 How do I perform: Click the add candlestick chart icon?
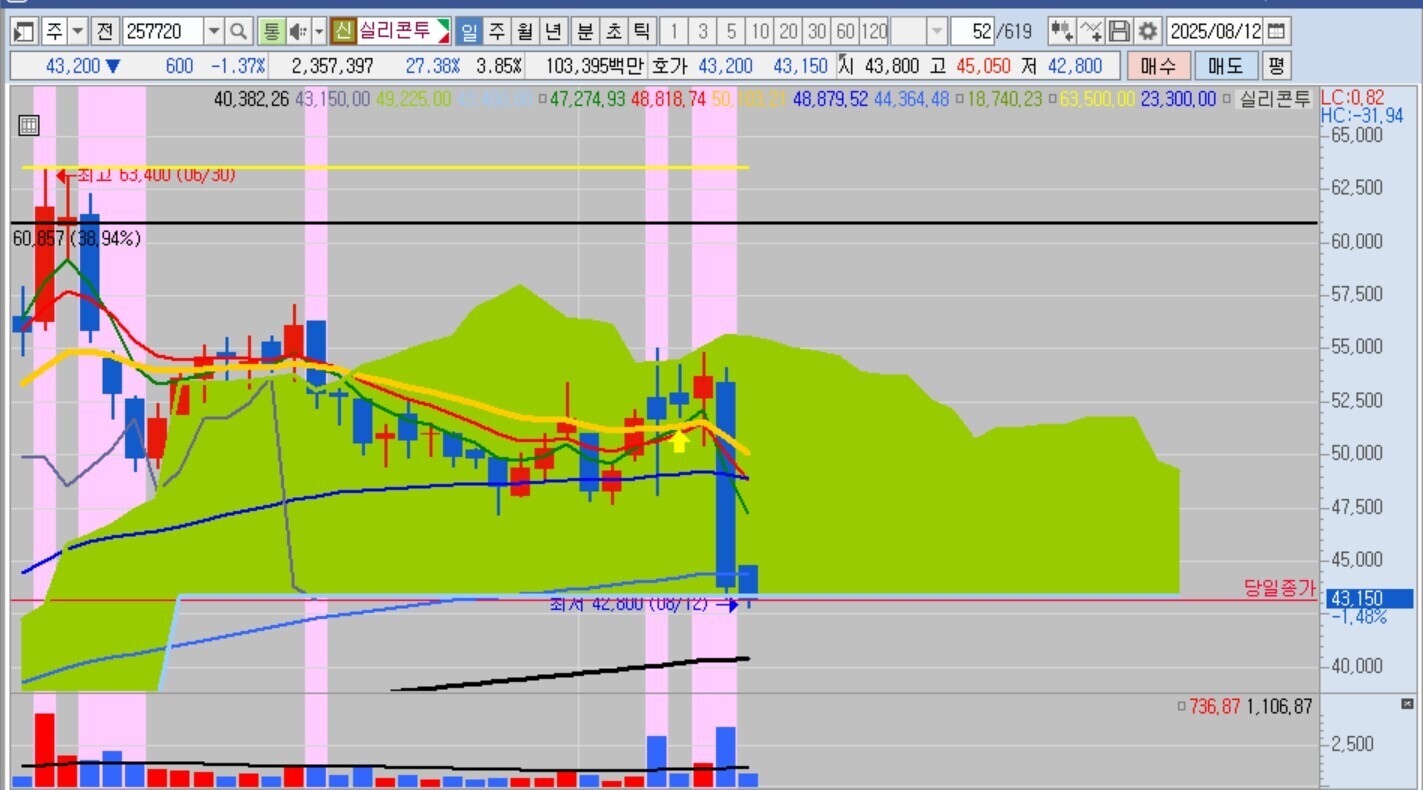(1062, 31)
